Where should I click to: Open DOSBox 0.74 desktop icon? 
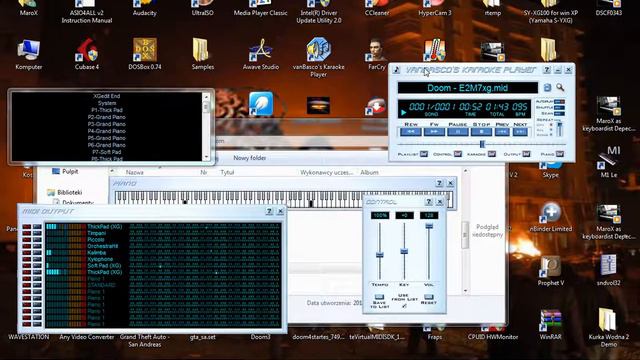(144, 54)
